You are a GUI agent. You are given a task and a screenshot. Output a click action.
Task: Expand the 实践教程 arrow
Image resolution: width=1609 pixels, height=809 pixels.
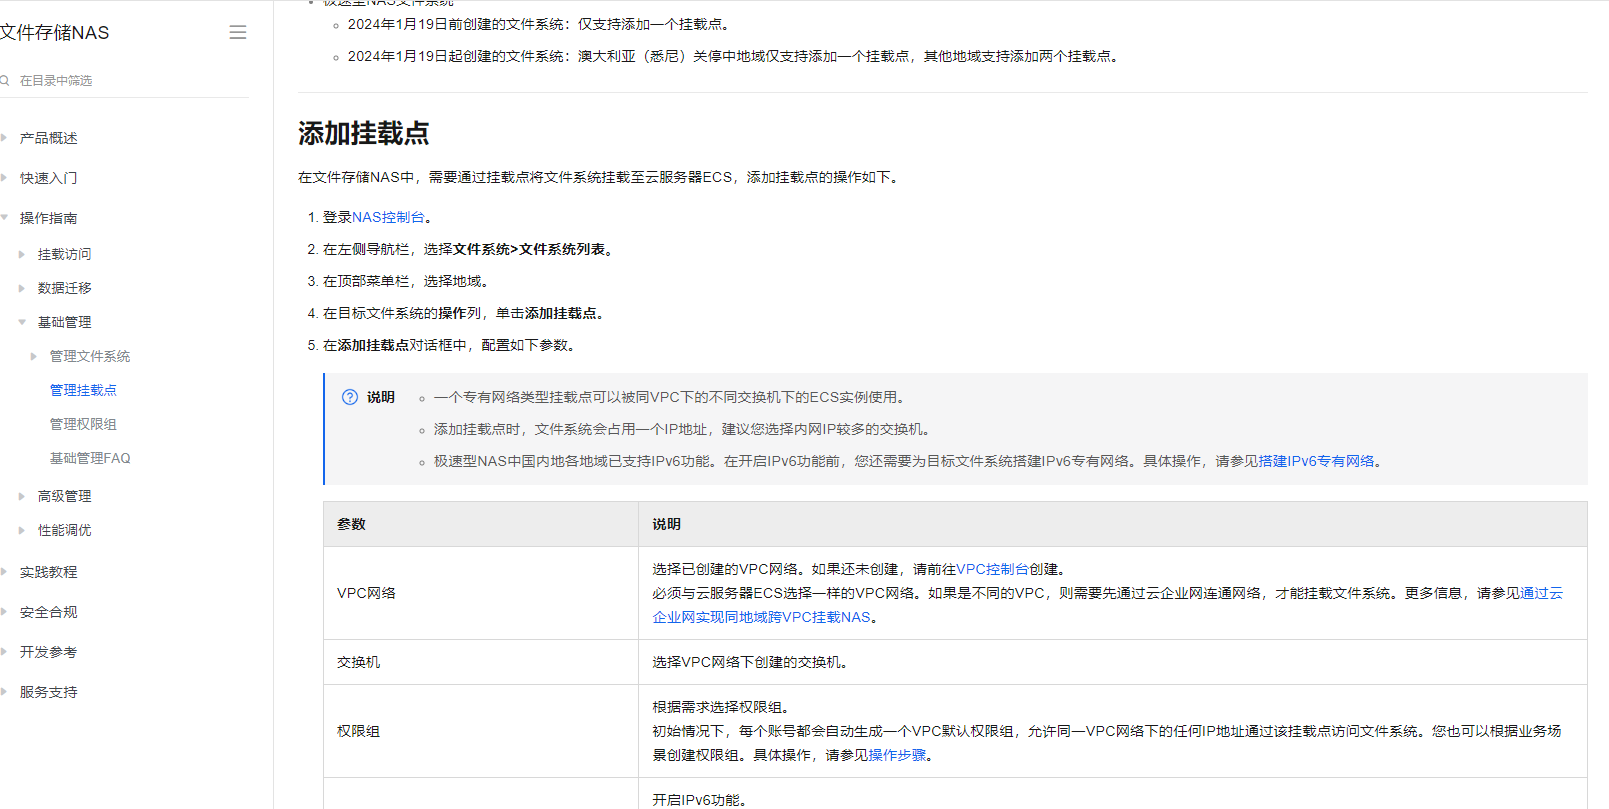tap(4, 572)
